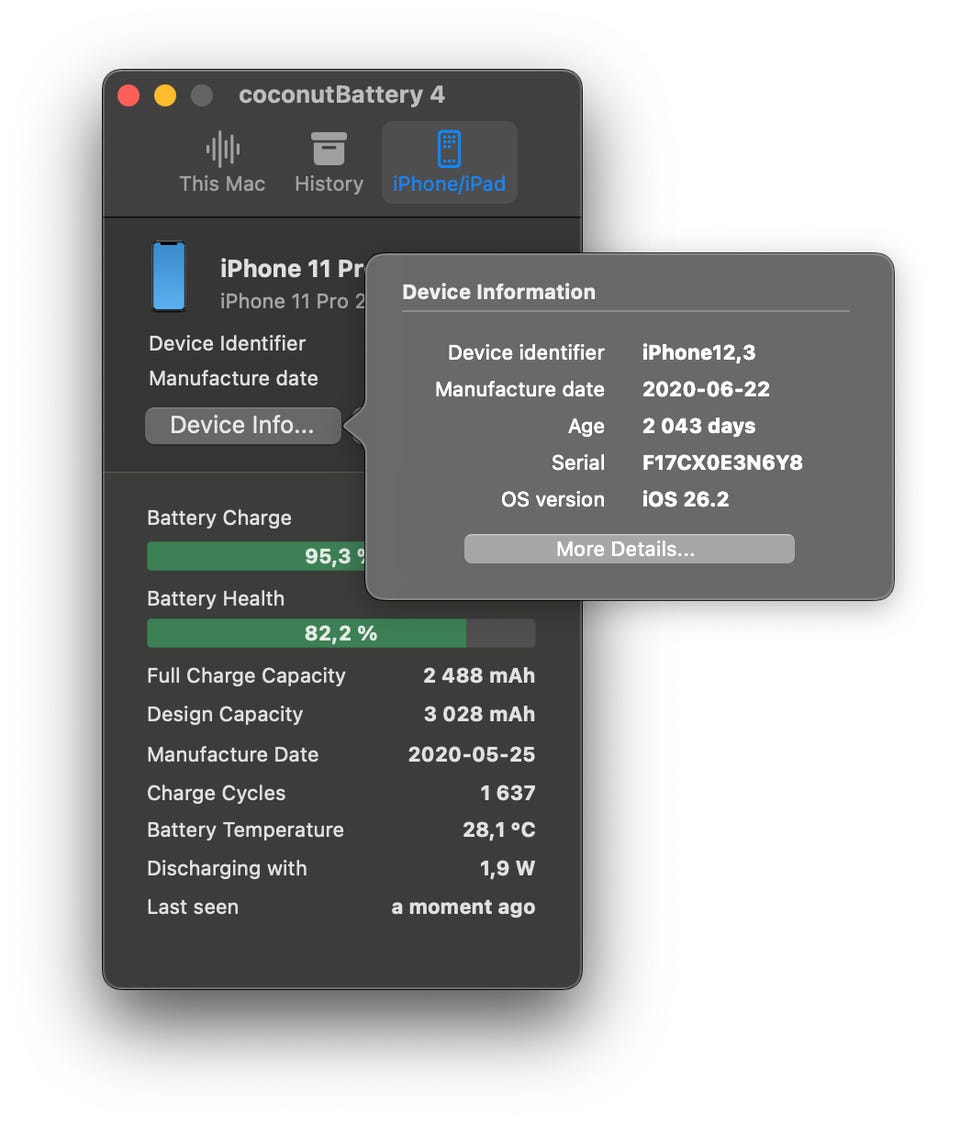
Task: Select manufacture date 2020-06-22 in popover
Action: 706,390
